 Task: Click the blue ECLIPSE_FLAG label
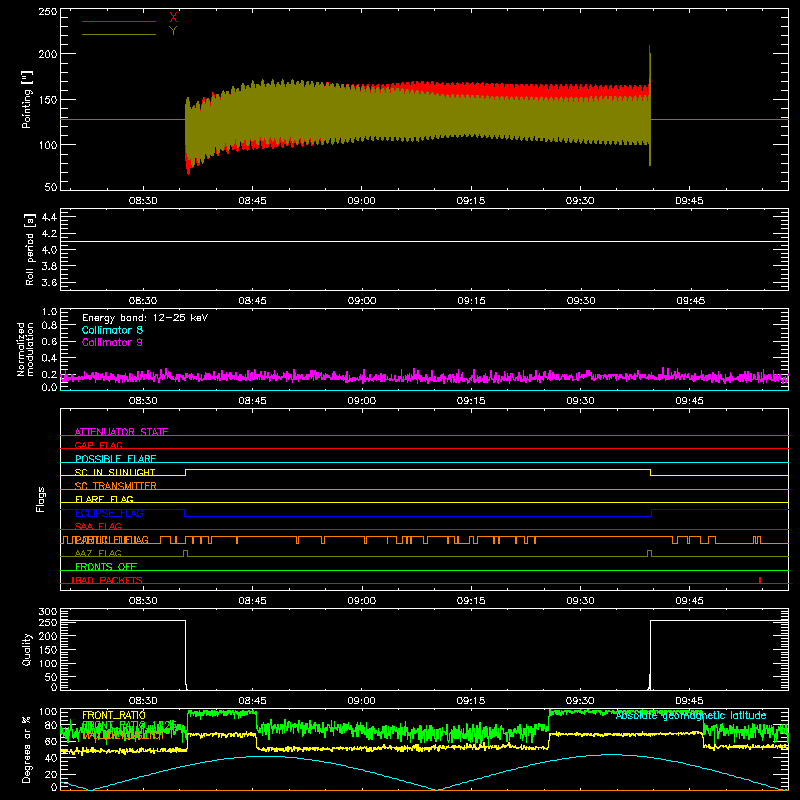109,513
